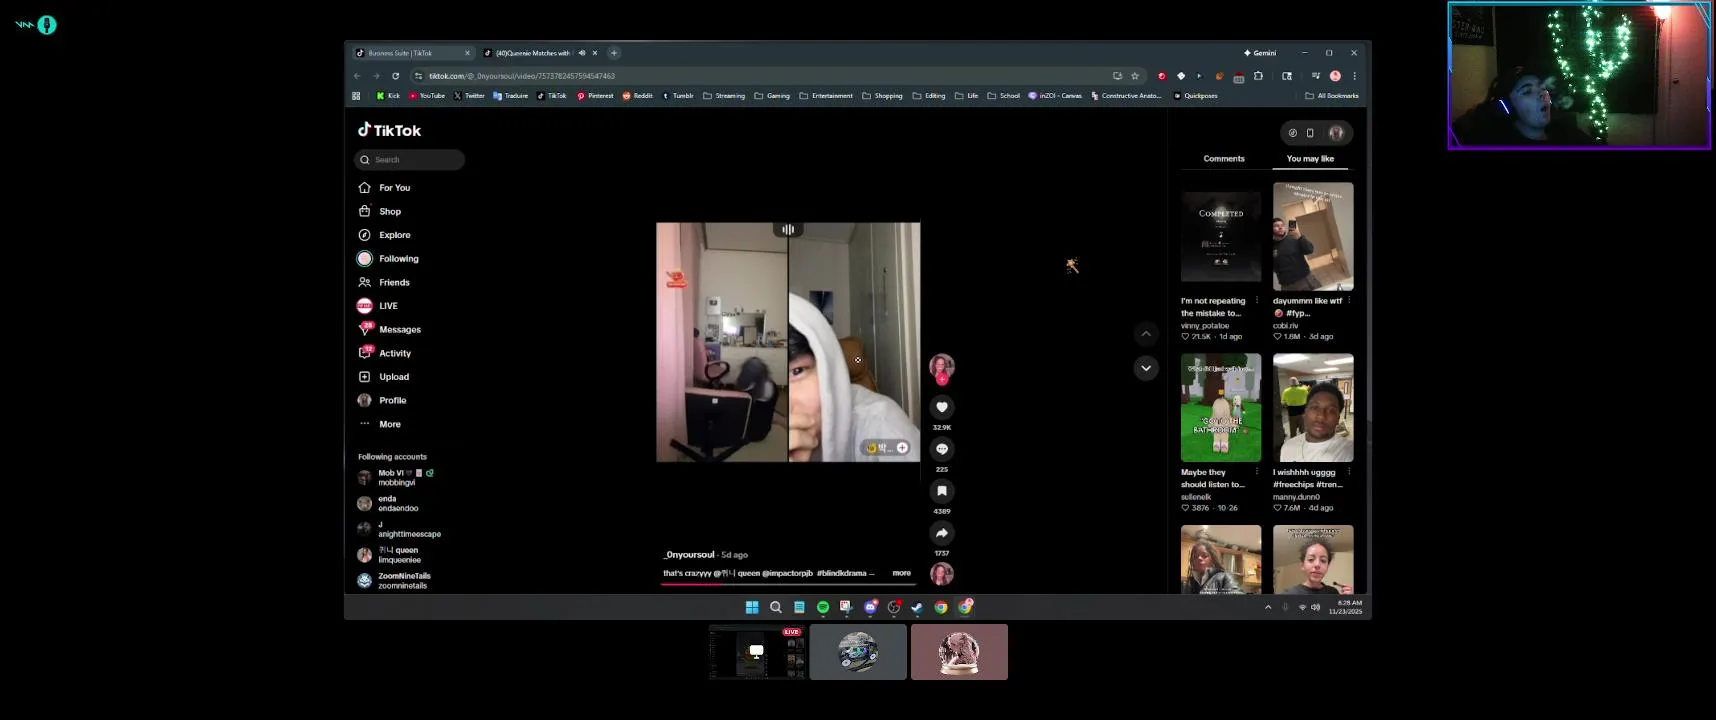Open the Kick bookmark
Viewport: 1716px width, 720px height.
[388, 96]
